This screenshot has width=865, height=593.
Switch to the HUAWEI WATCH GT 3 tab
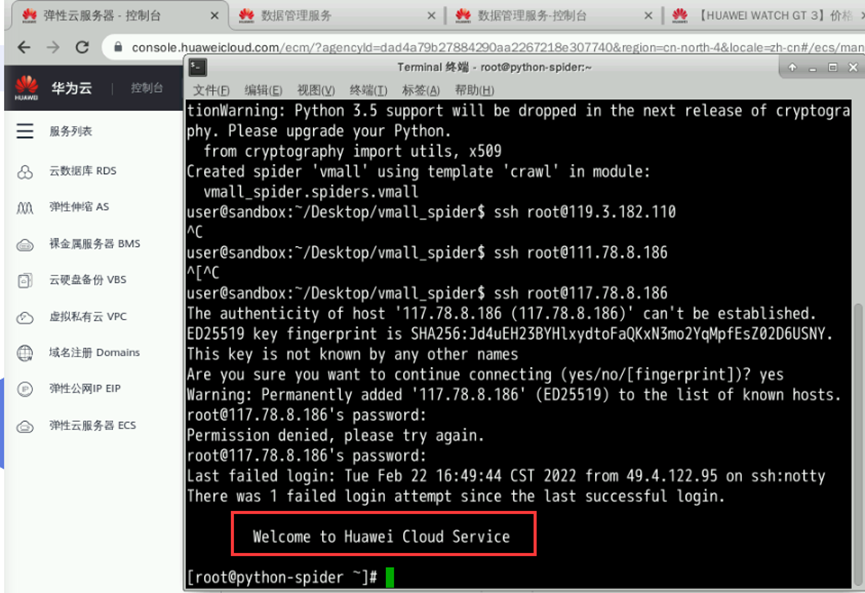coord(764,15)
